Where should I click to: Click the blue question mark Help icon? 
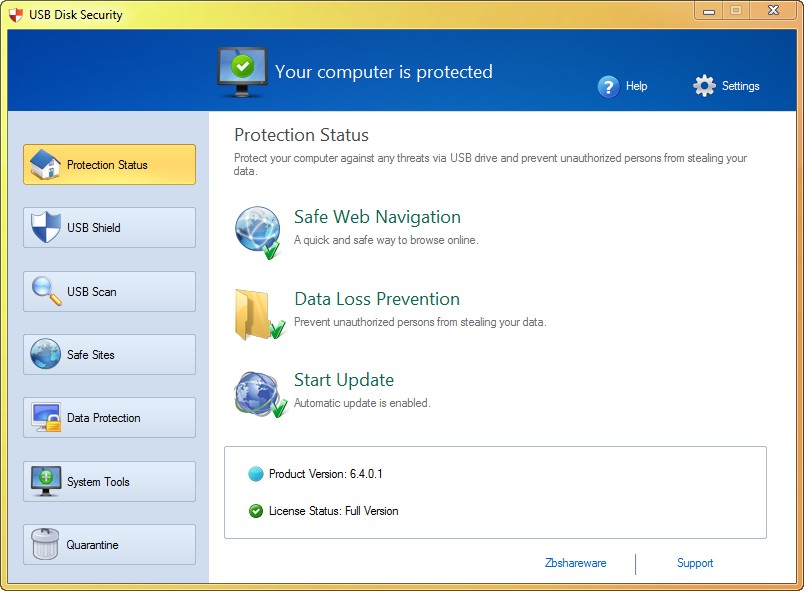pos(608,86)
